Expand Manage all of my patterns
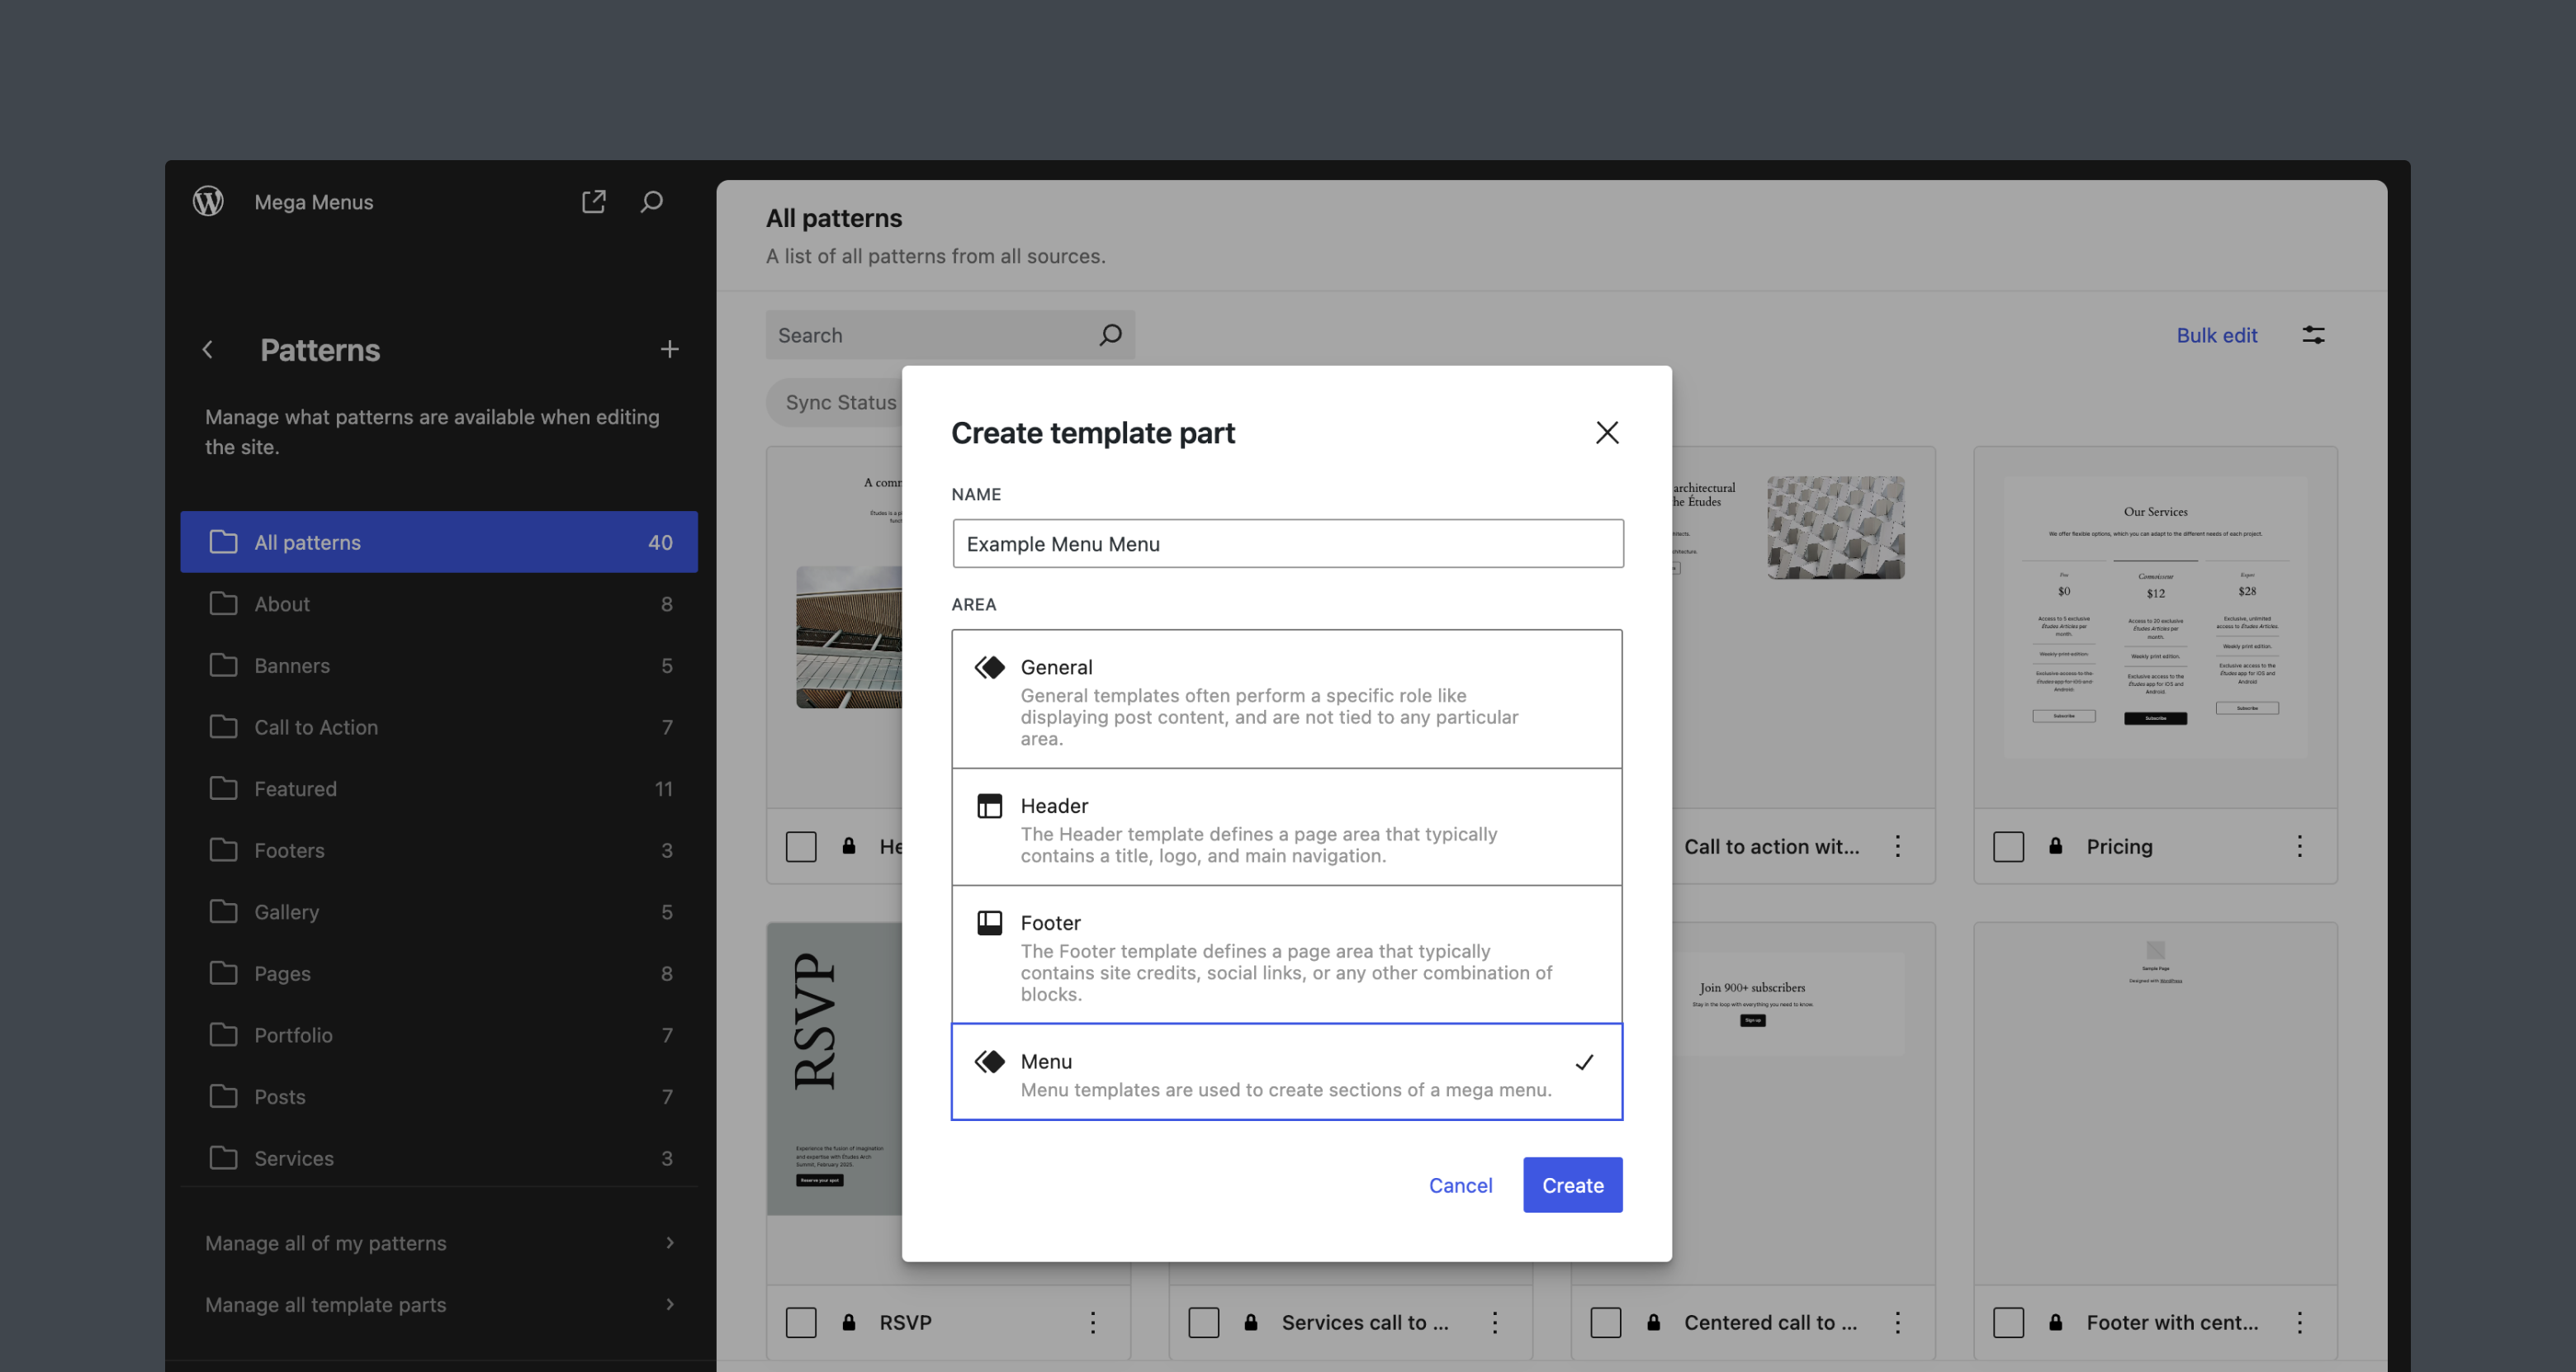The height and width of the screenshot is (1372, 2576). tap(439, 1243)
